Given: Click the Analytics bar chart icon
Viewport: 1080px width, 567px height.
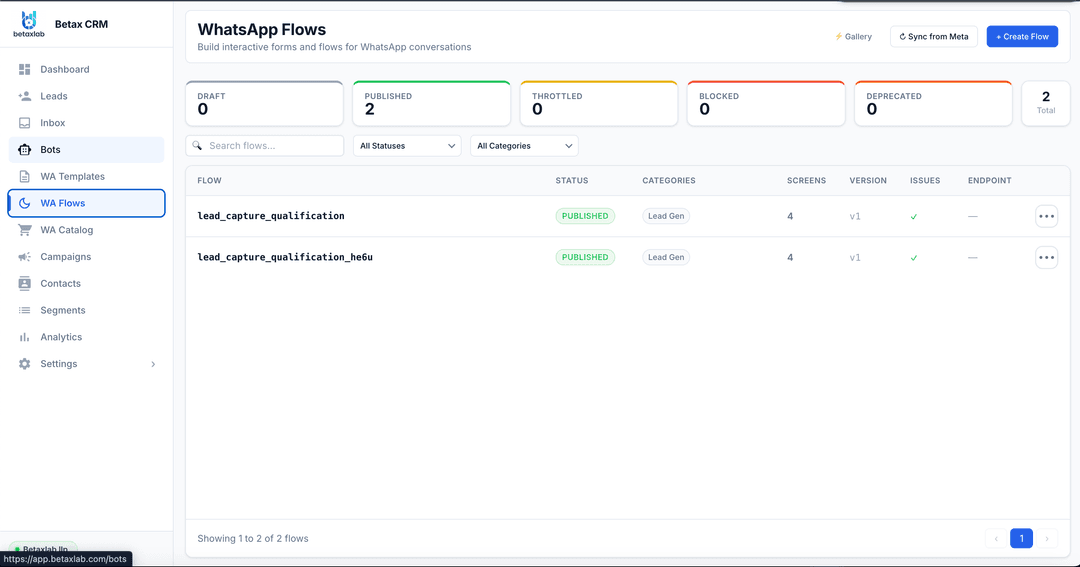Looking at the screenshot, I should 25,337.
